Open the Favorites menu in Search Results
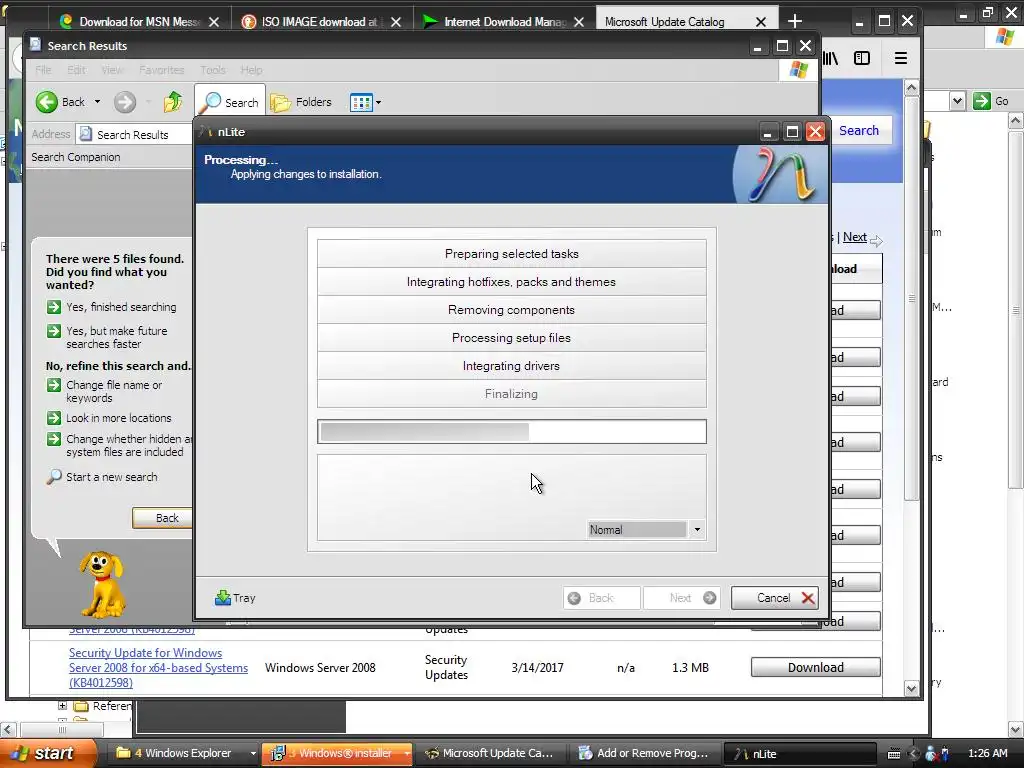 tap(161, 70)
